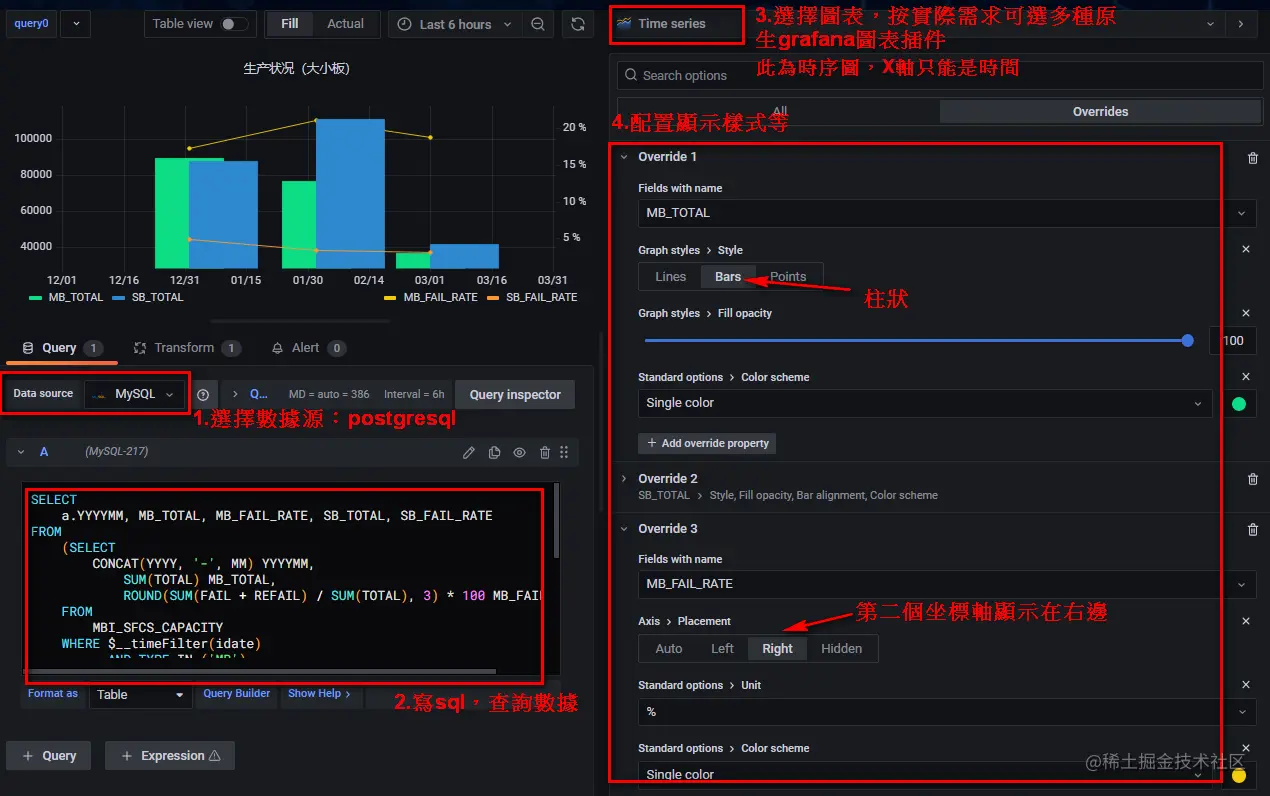Set graph style to Points
This screenshot has width=1270, height=796.
tap(788, 277)
